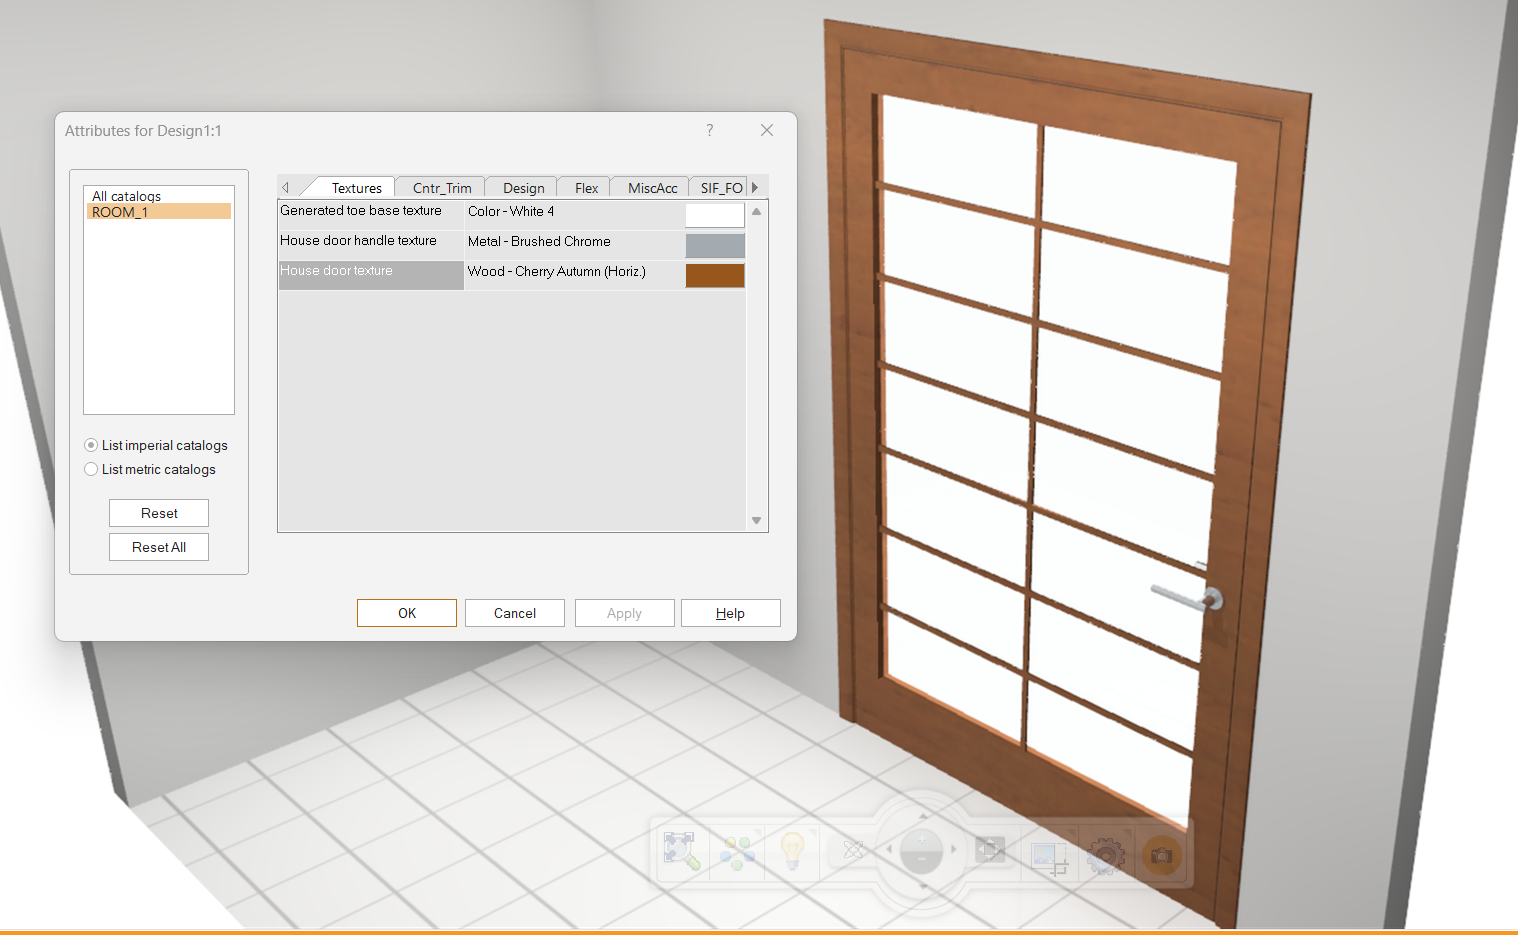Click the zoom extents magnifier icon
The width and height of the screenshot is (1518, 935).
[x=681, y=852]
